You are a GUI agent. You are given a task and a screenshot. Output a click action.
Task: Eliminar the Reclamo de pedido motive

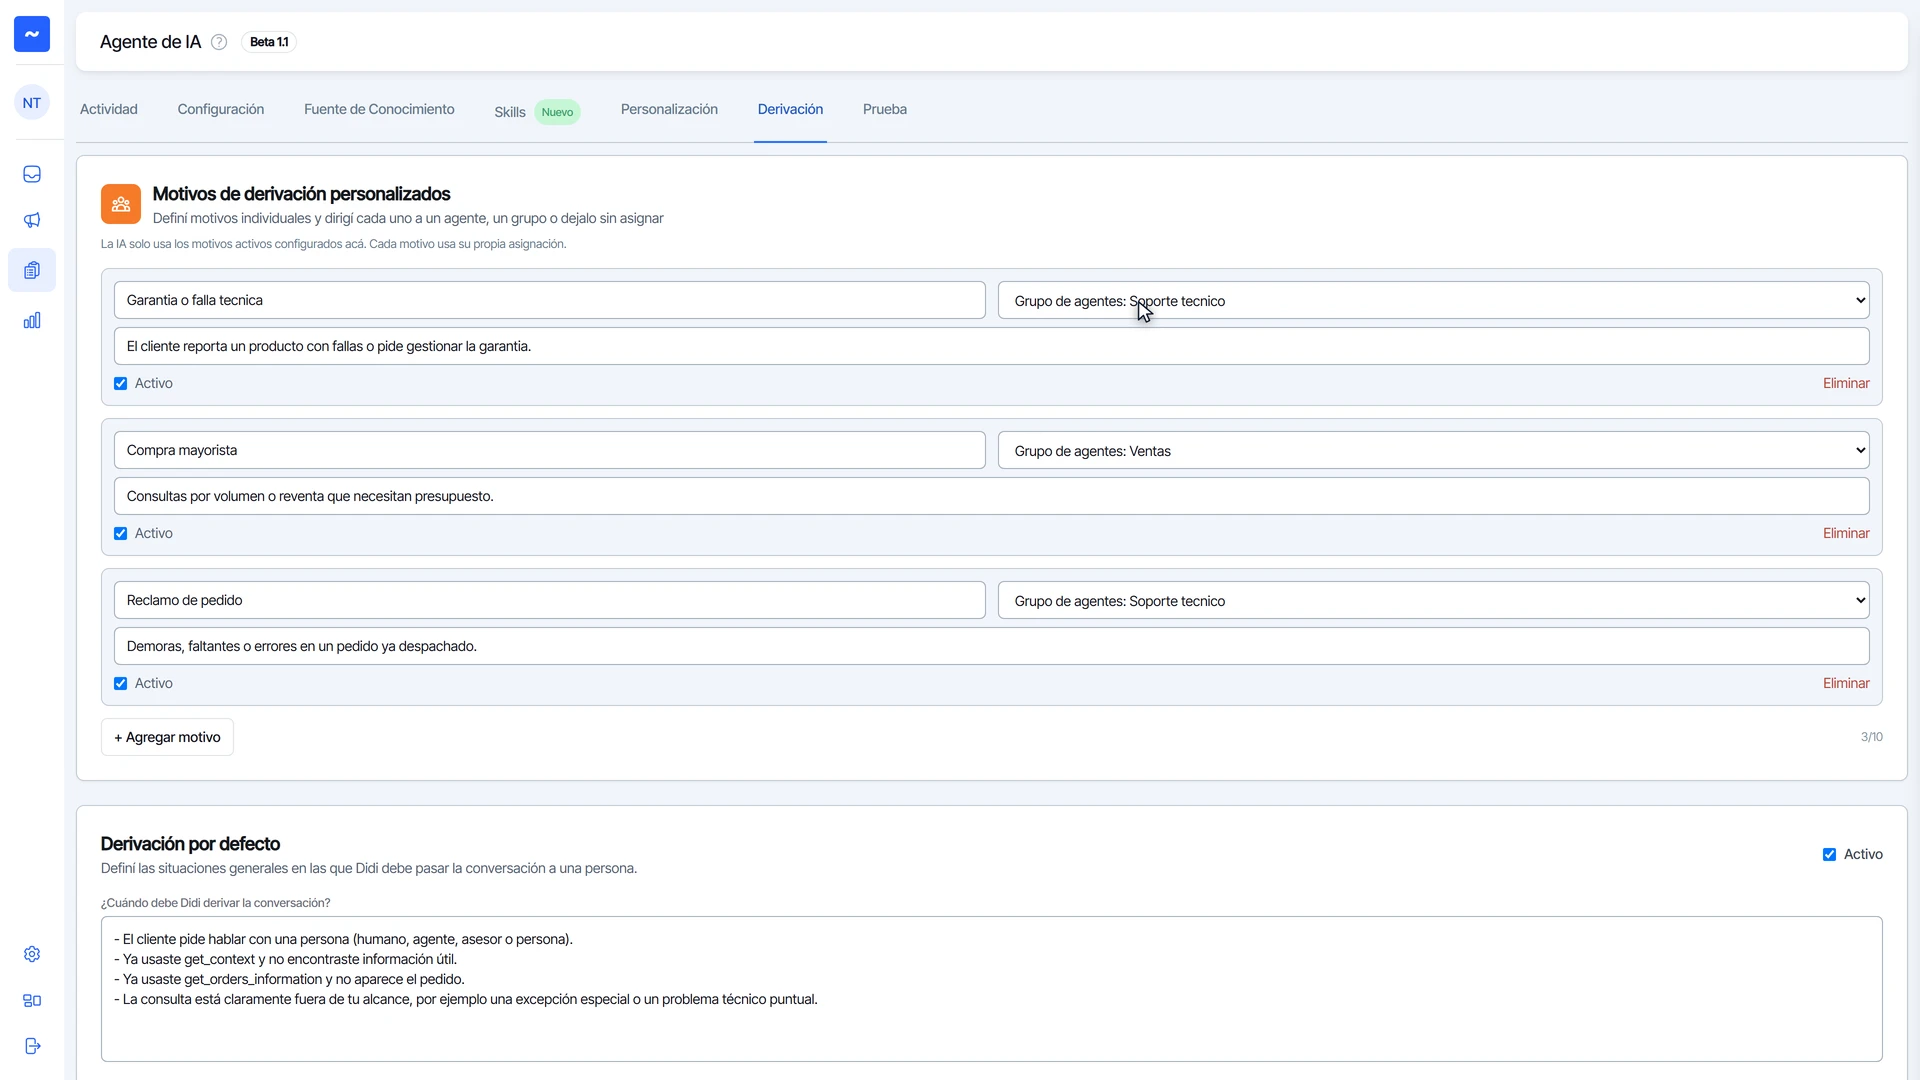[1846, 683]
